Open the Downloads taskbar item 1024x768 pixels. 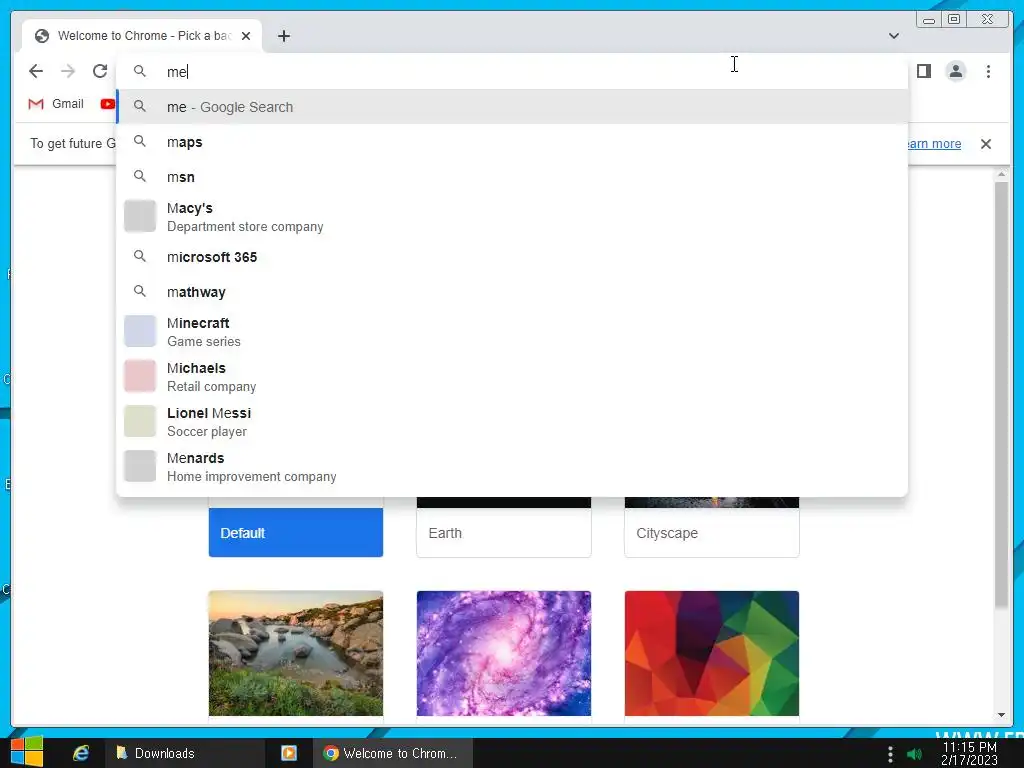184,753
